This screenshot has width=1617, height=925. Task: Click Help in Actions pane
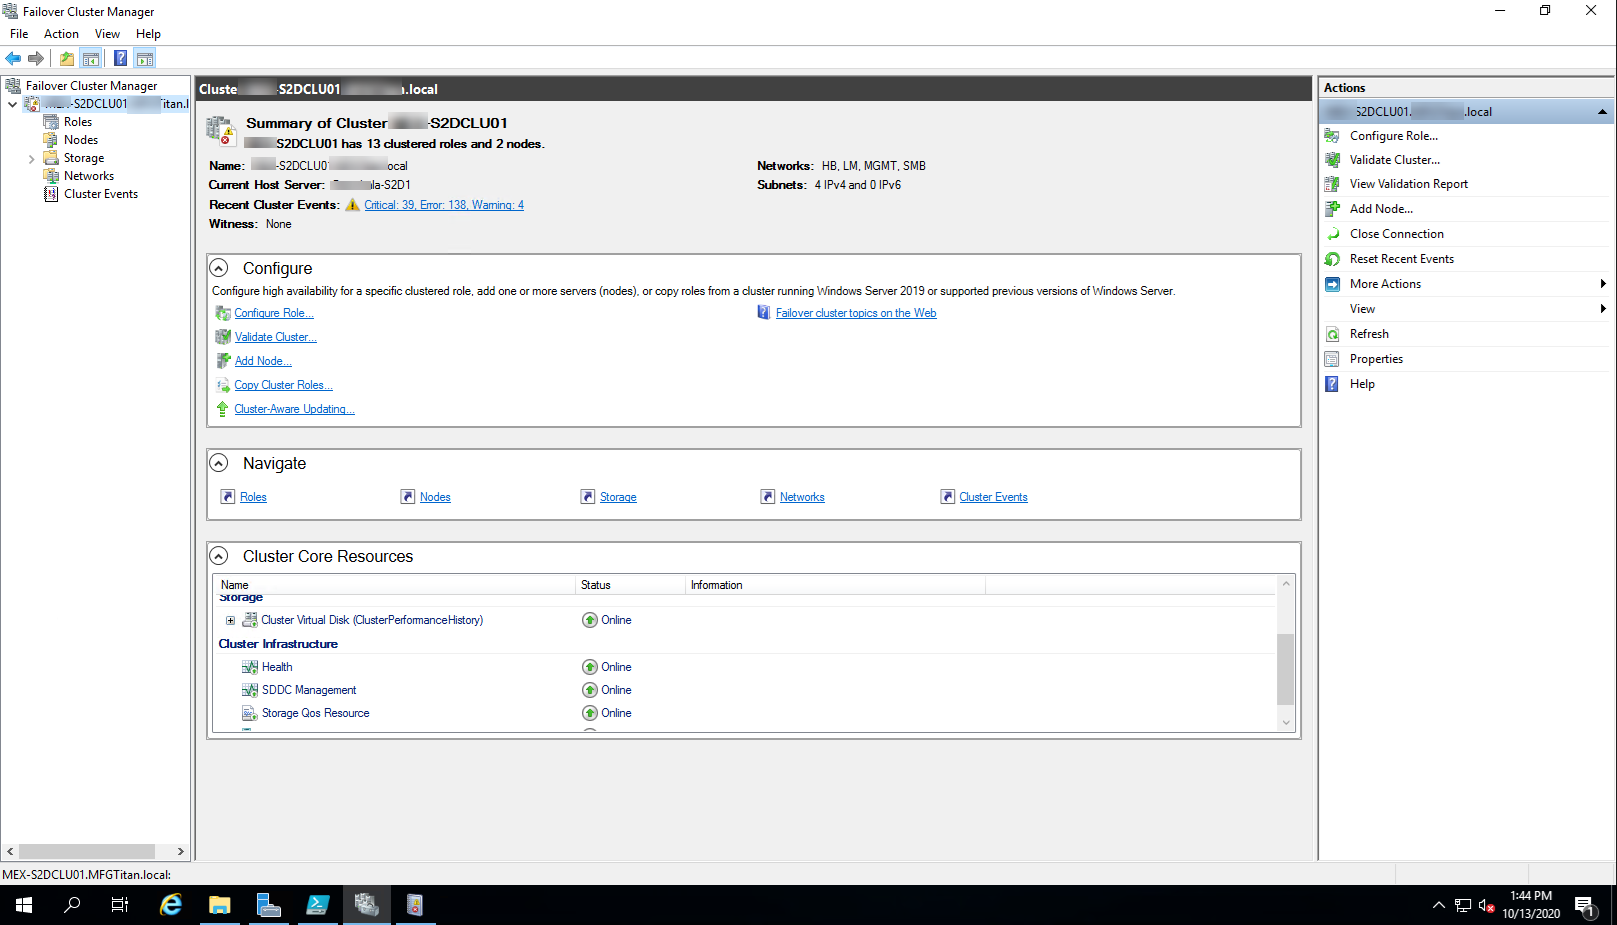pos(1362,384)
